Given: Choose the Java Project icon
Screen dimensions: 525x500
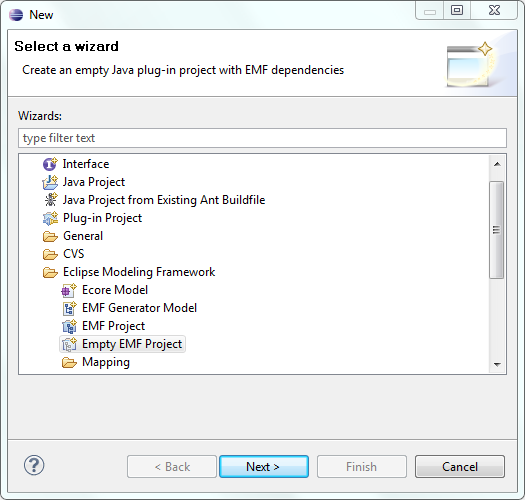Looking at the screenshot, I should point(50,182).
